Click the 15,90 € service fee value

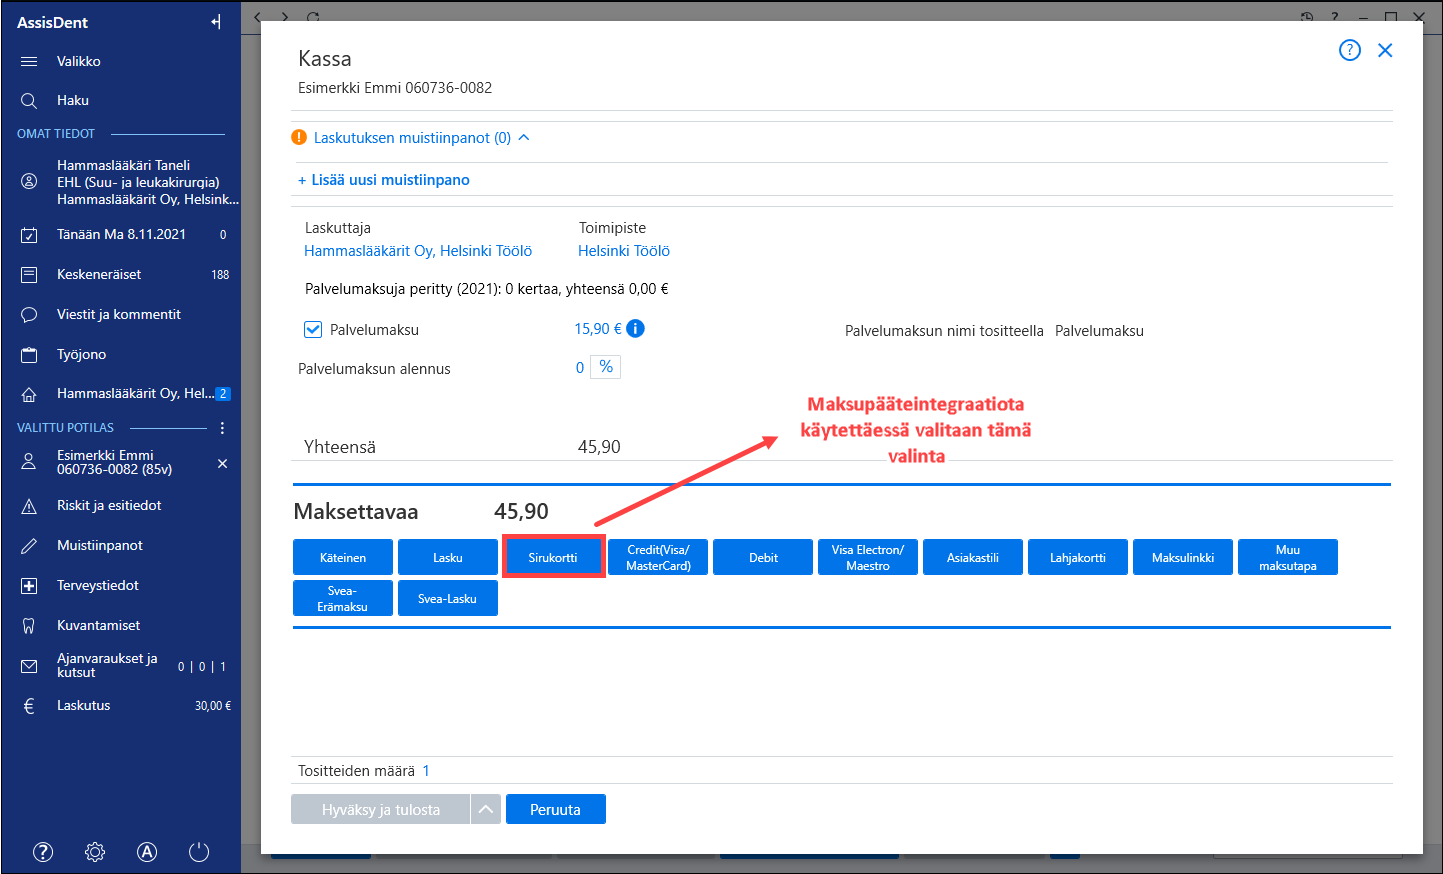point(597,329)
